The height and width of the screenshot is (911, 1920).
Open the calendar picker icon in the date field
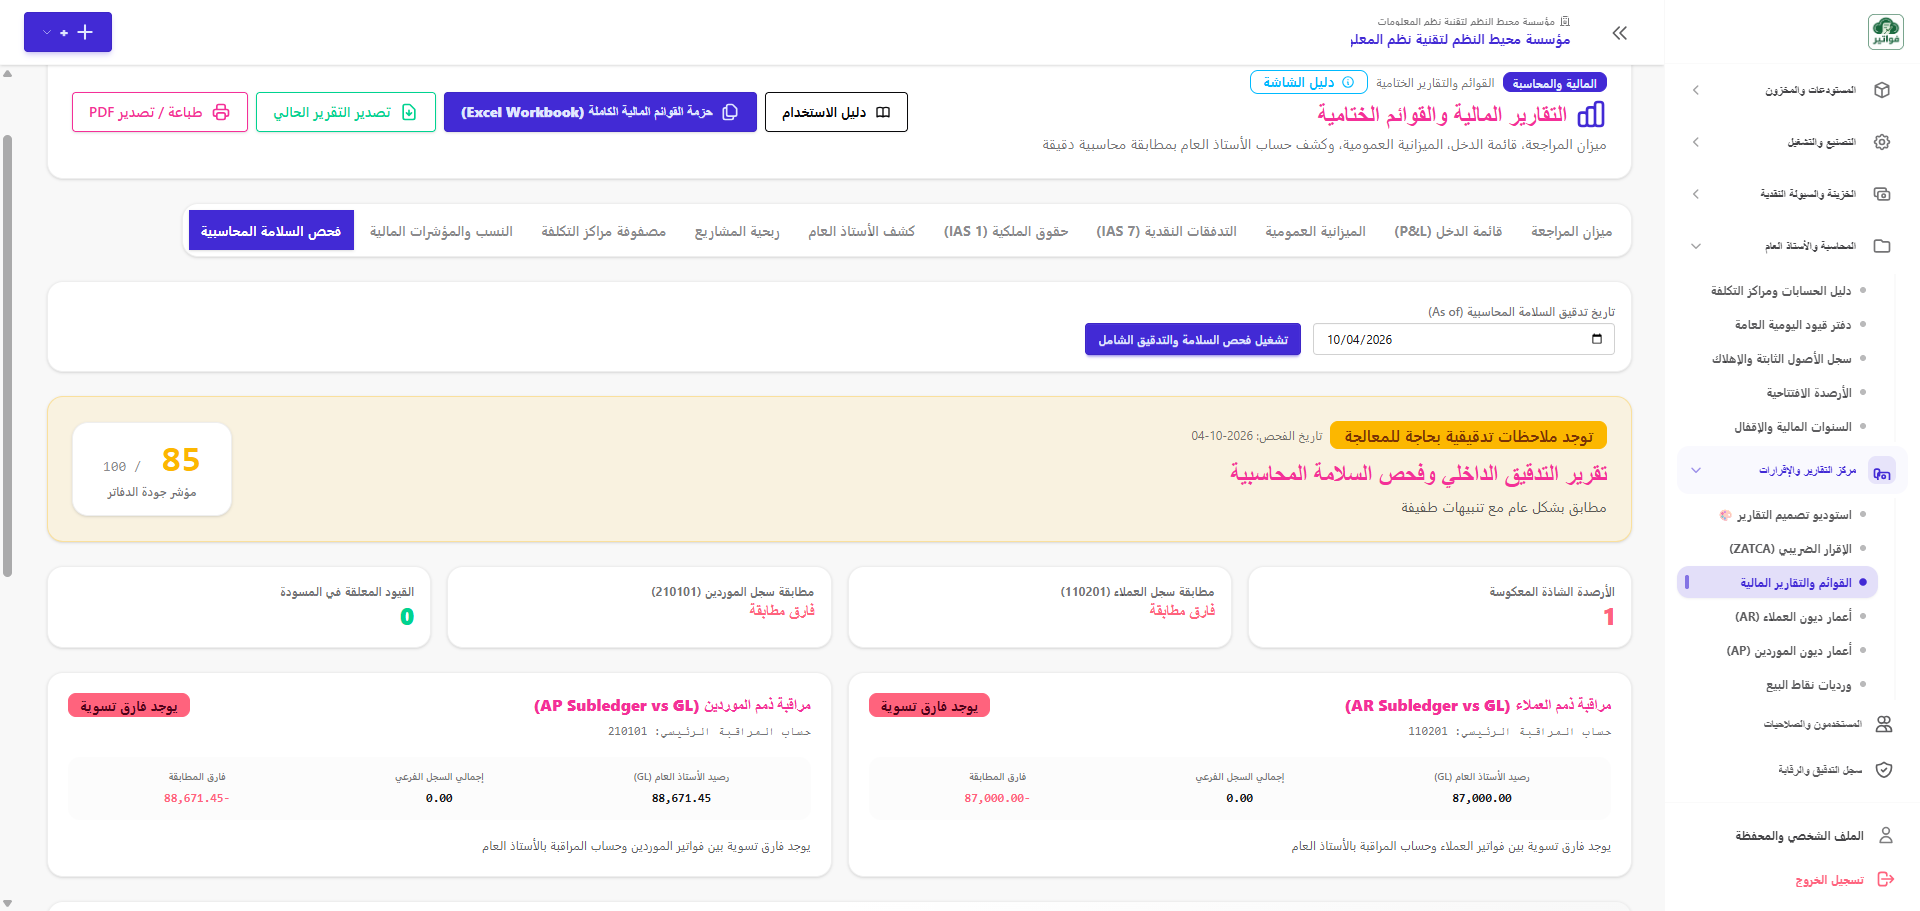click(1597, 339)
